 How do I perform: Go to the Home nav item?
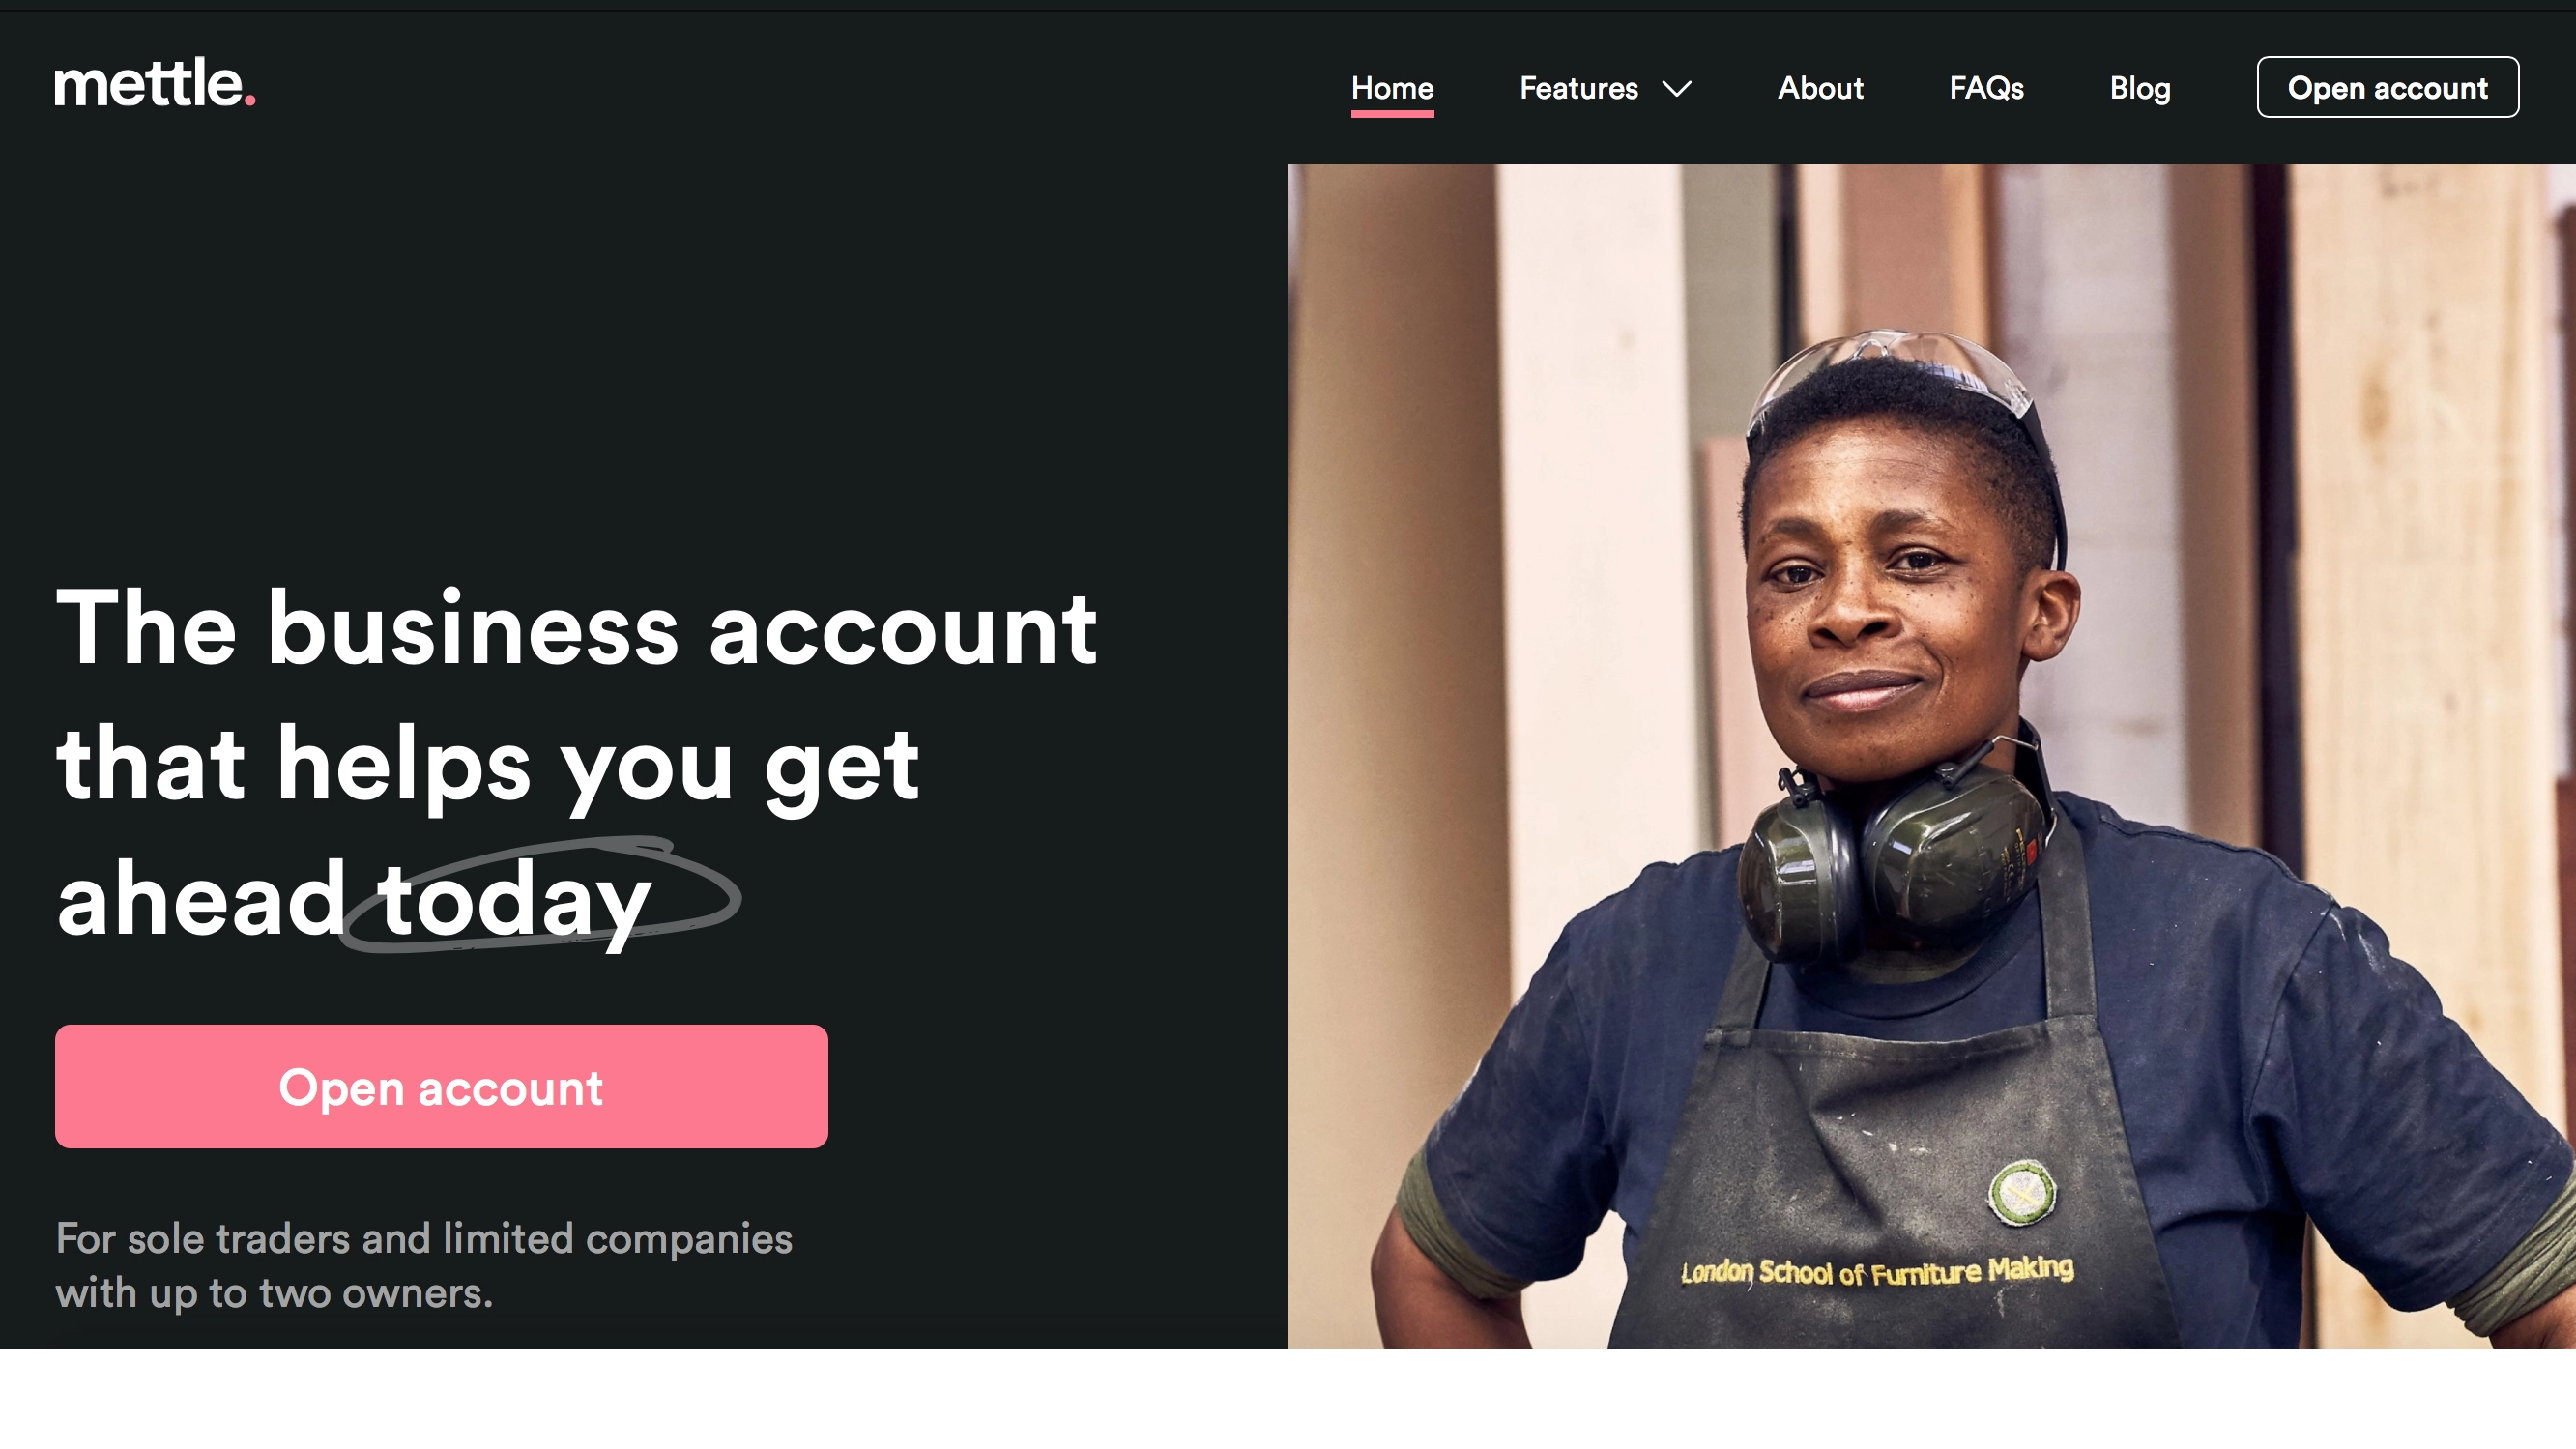click(x=1392, y=88)
